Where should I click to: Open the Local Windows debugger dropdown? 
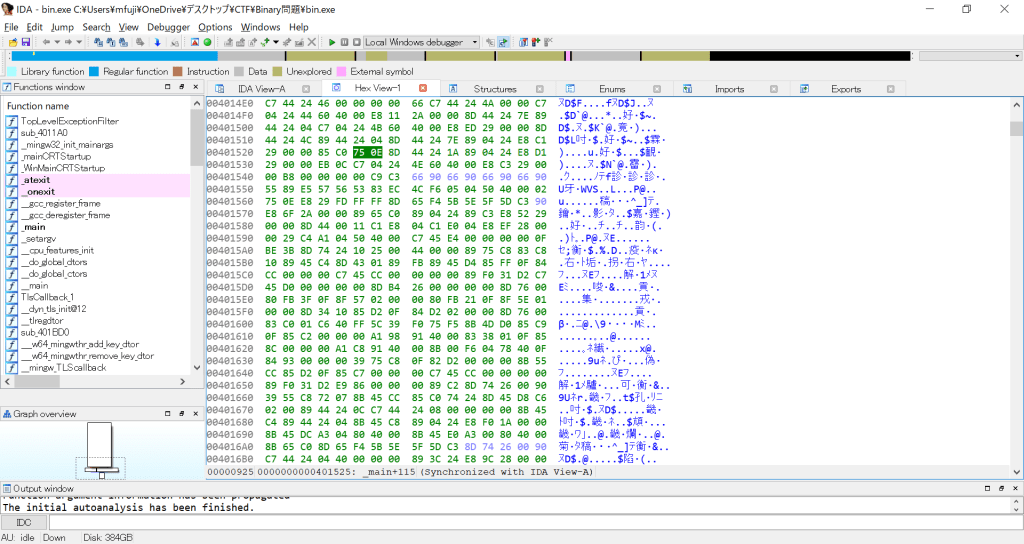pos(475,43)
